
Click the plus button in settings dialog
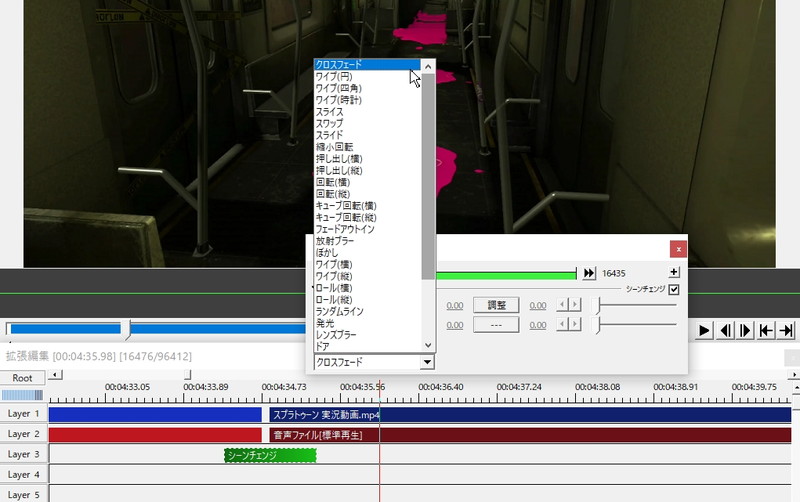[x=674, y=272]
